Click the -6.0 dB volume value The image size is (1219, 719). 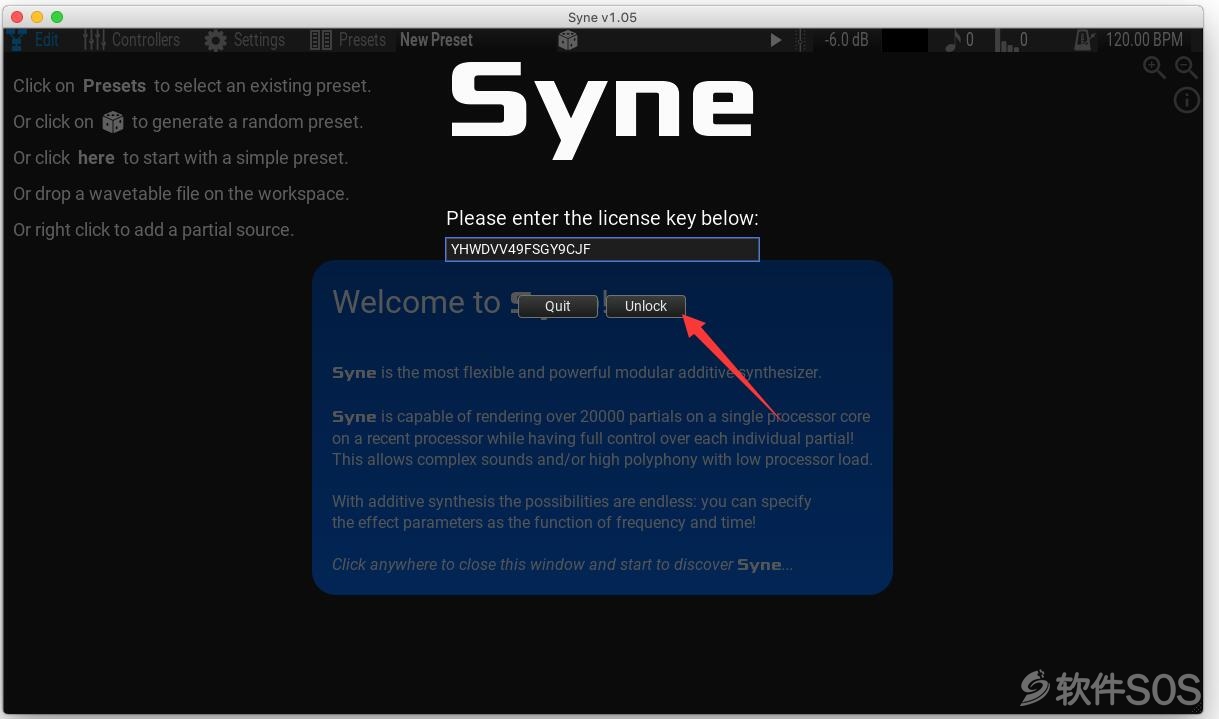coord(846,40)
